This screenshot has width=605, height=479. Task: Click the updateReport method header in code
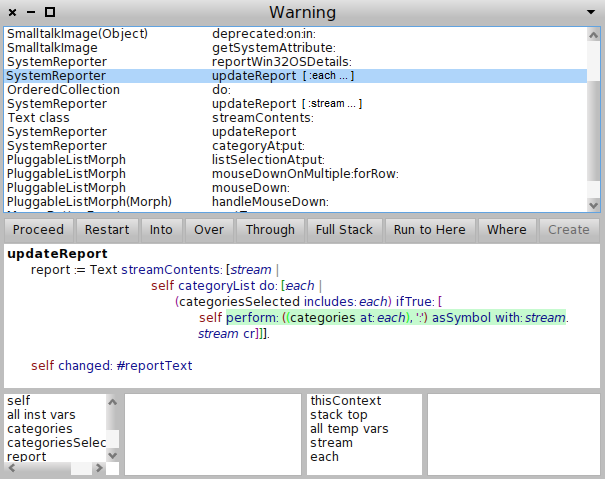tap(57, 254)
